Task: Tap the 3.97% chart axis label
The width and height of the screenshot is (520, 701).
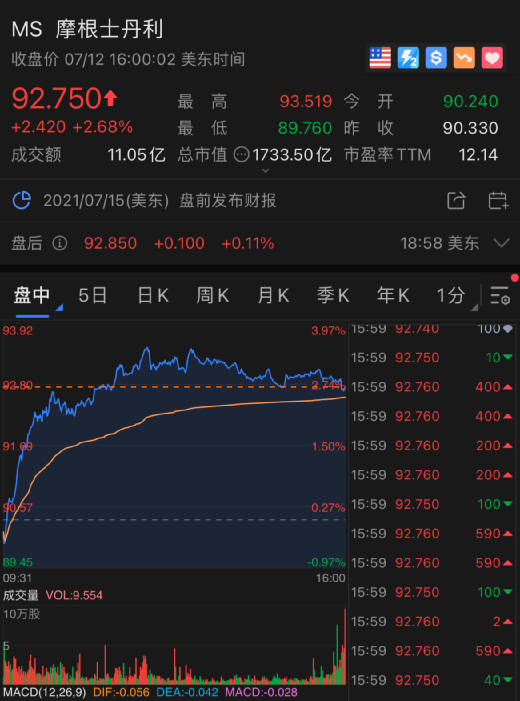Action: pos(328,331)
